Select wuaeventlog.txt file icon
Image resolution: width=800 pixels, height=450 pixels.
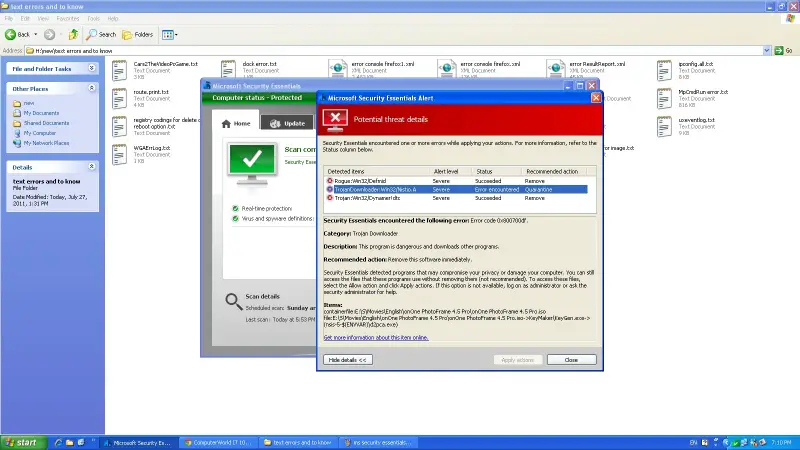[x=664, y=127]
